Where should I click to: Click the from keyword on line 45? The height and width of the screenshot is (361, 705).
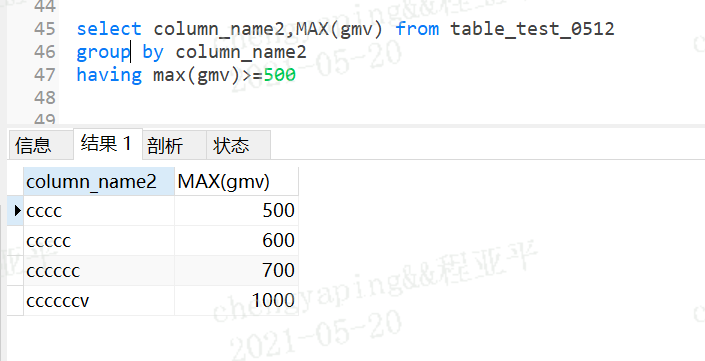[417, 29]
